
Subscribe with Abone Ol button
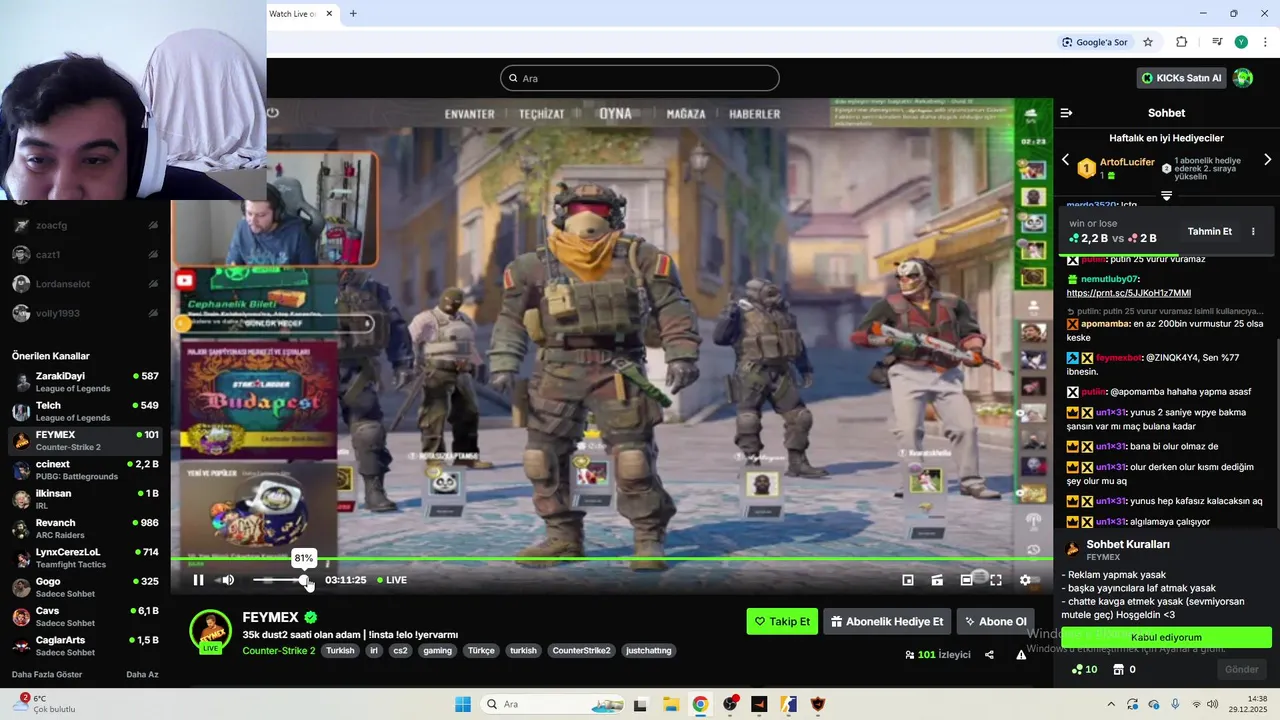tap(995, 621)
